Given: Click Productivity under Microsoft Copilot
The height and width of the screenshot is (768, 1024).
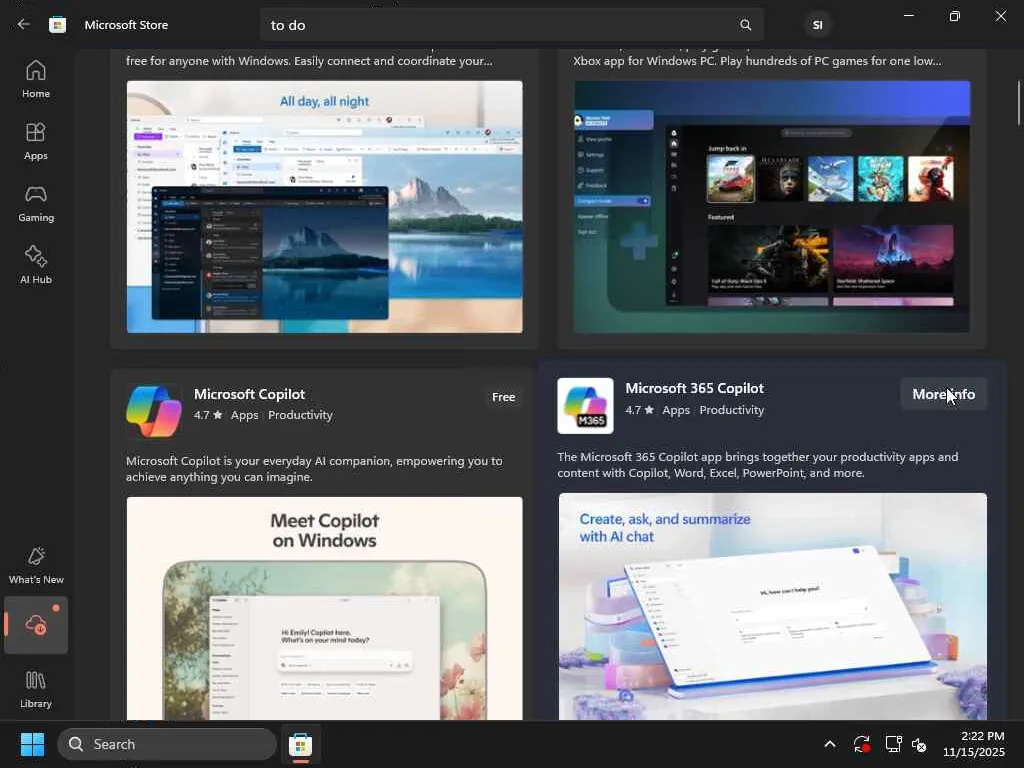Looking at the screenshot, I should (x=300, y=415).
